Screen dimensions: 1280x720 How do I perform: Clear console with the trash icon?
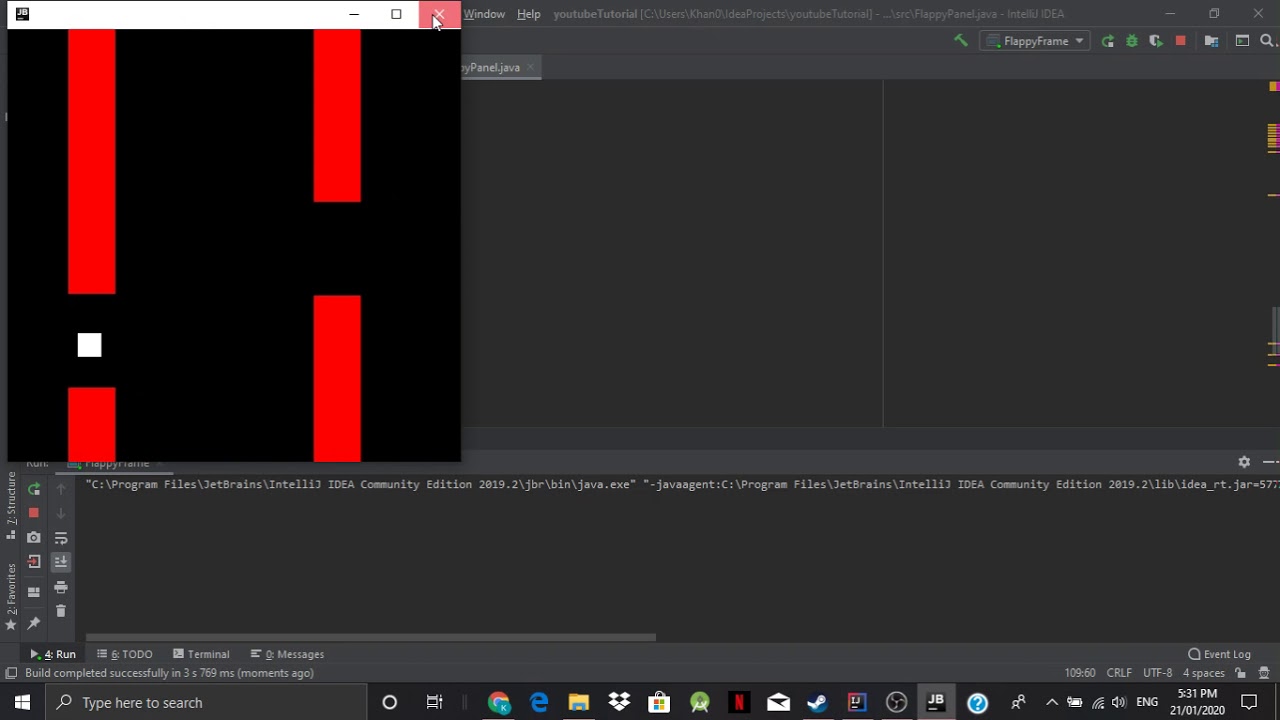(x=61, y=611)
